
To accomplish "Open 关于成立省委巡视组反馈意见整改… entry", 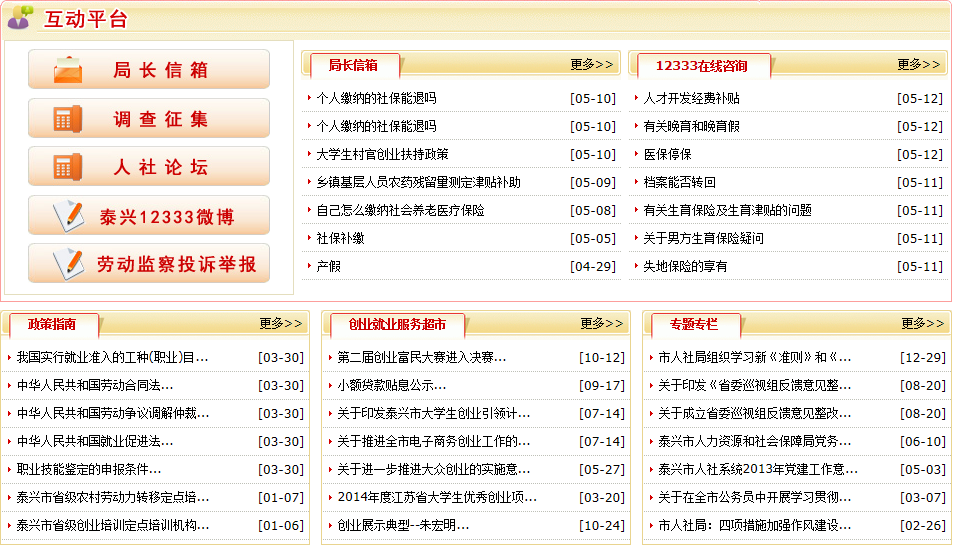I will 754,414.
